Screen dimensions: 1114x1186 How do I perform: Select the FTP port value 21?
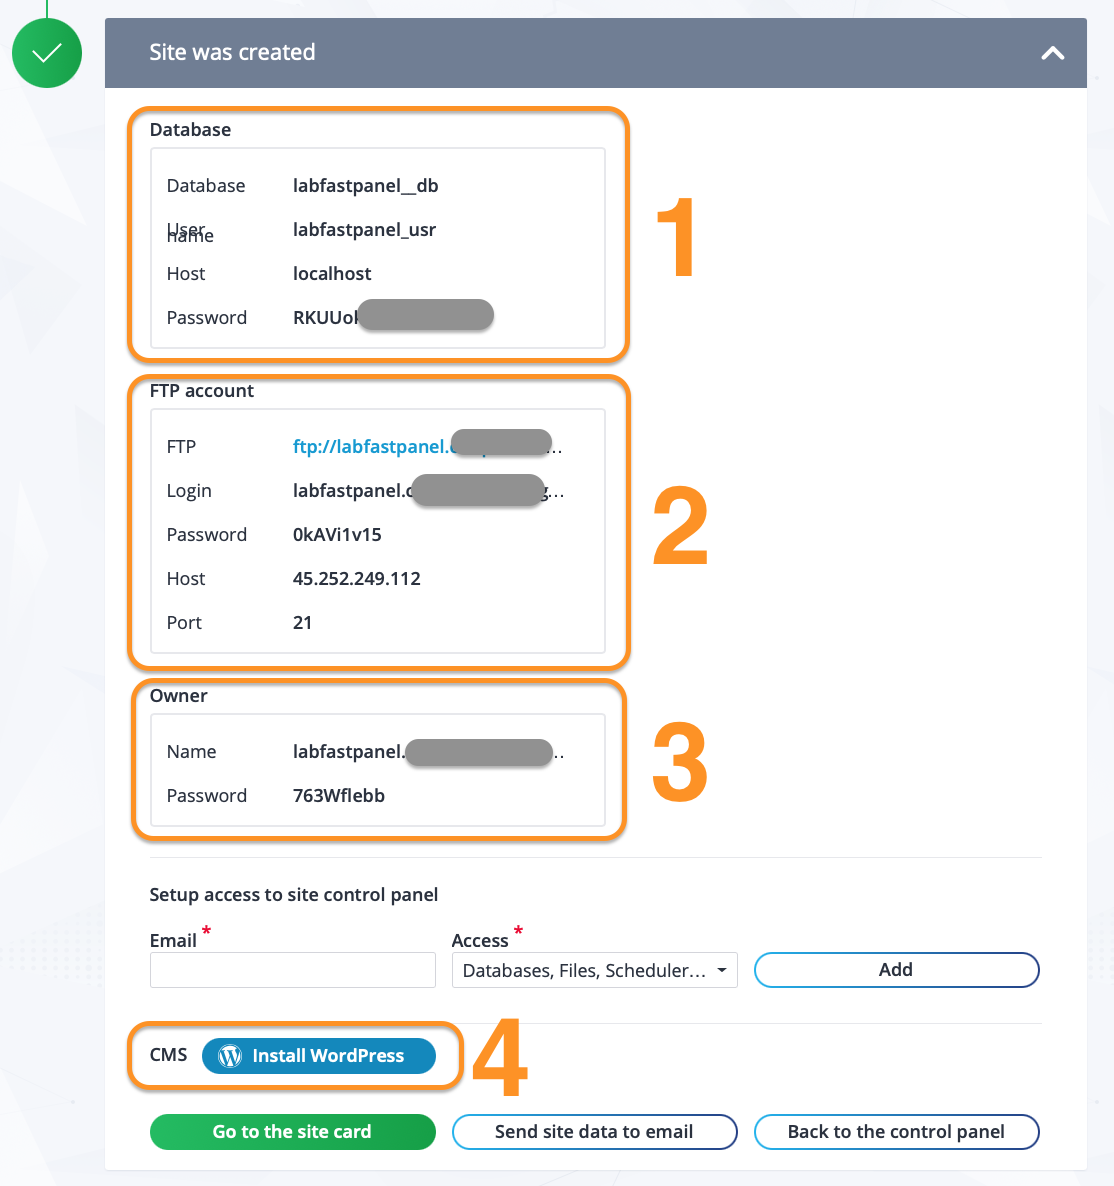coord(303,622)
